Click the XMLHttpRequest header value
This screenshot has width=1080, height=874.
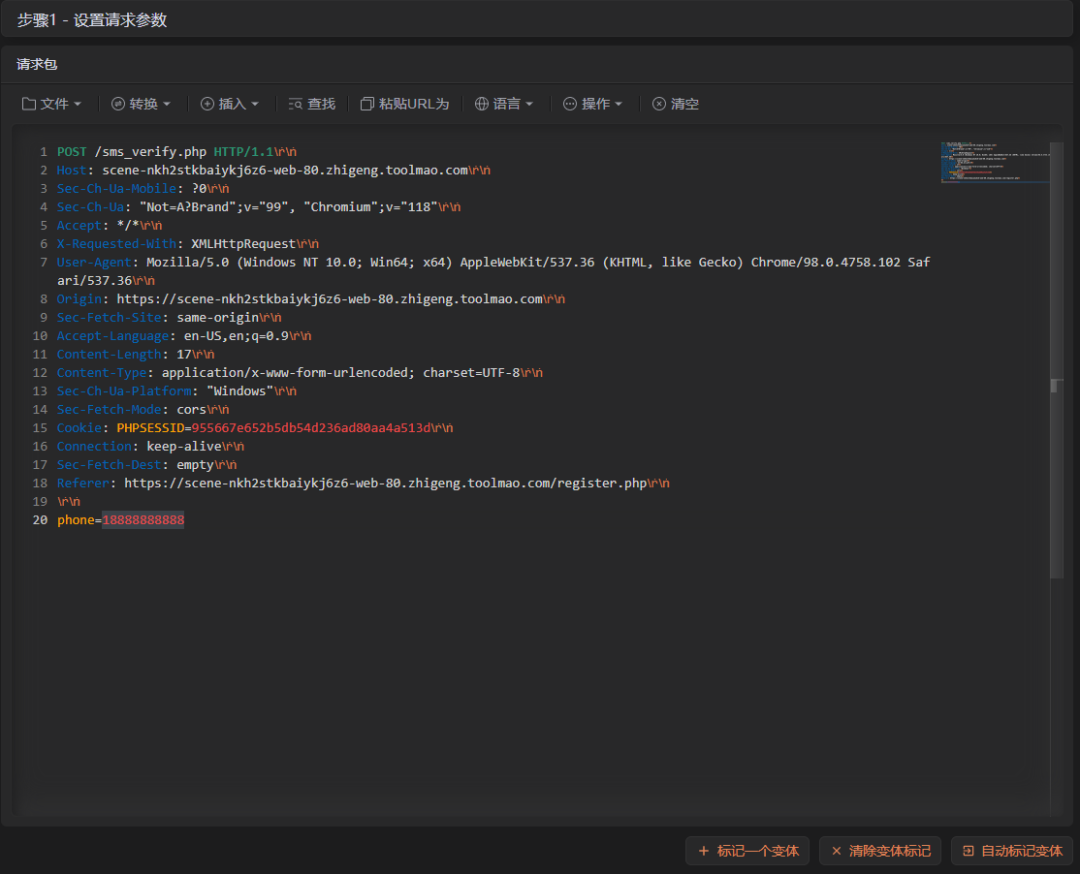[x=243, y=244]
